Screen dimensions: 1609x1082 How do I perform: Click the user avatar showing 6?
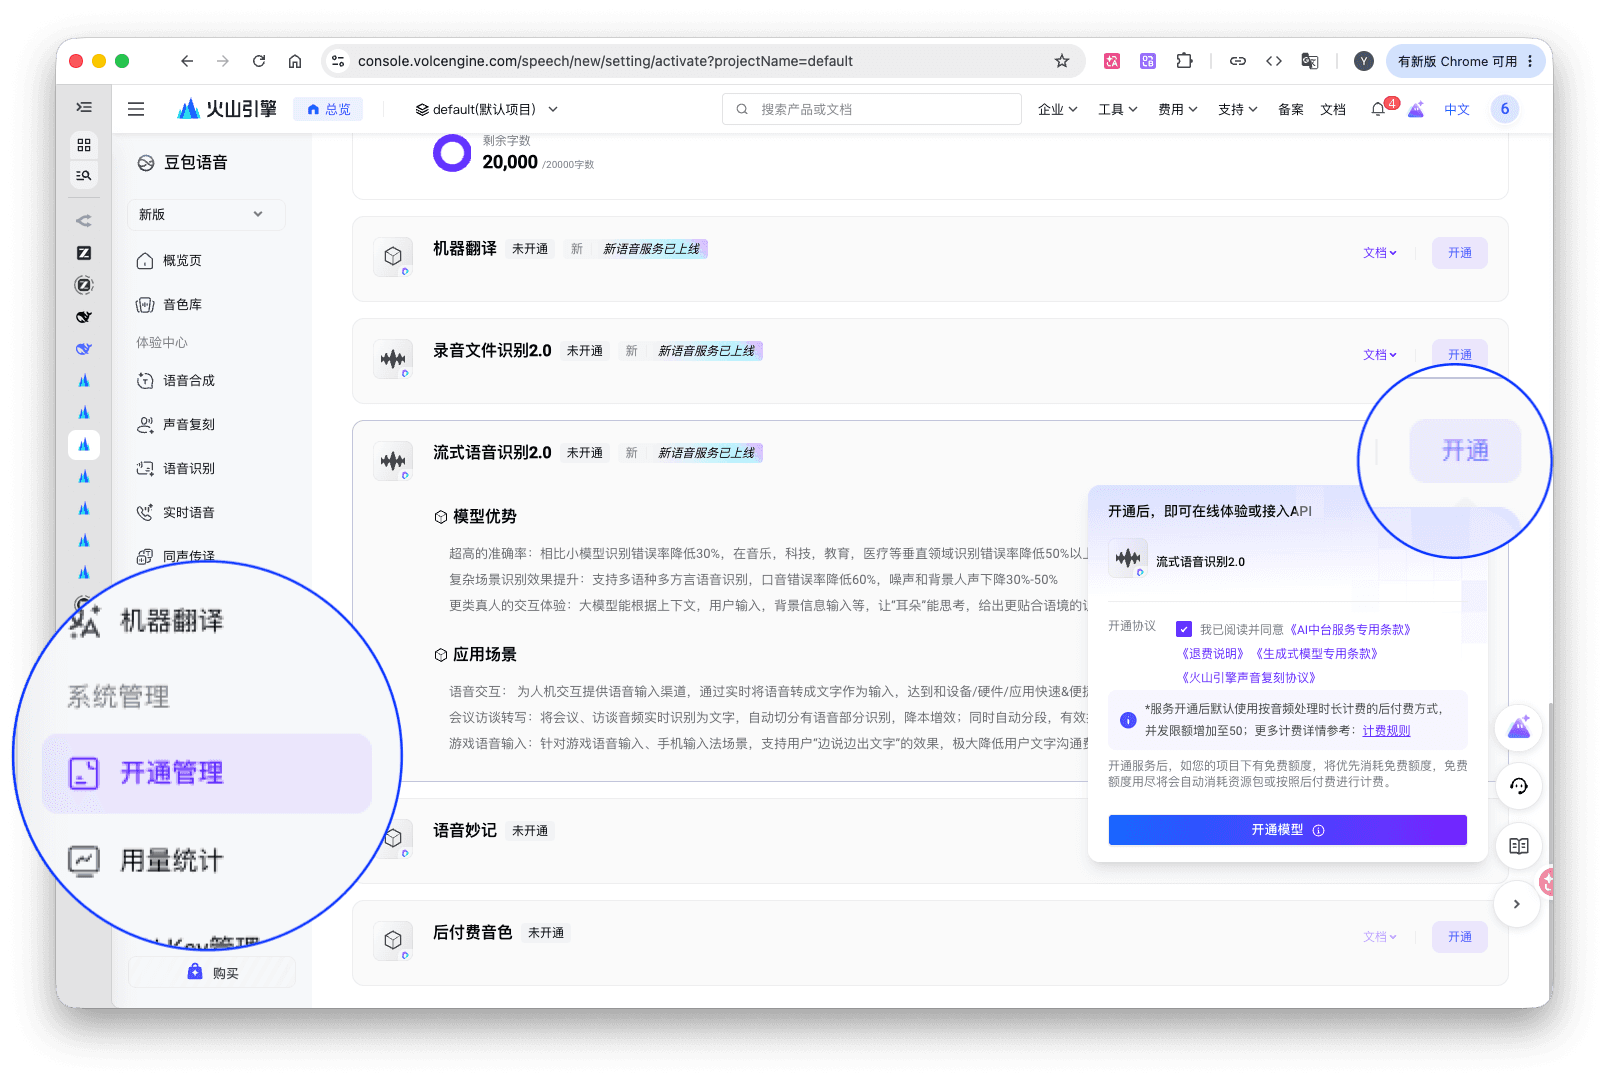(1504, 109)
